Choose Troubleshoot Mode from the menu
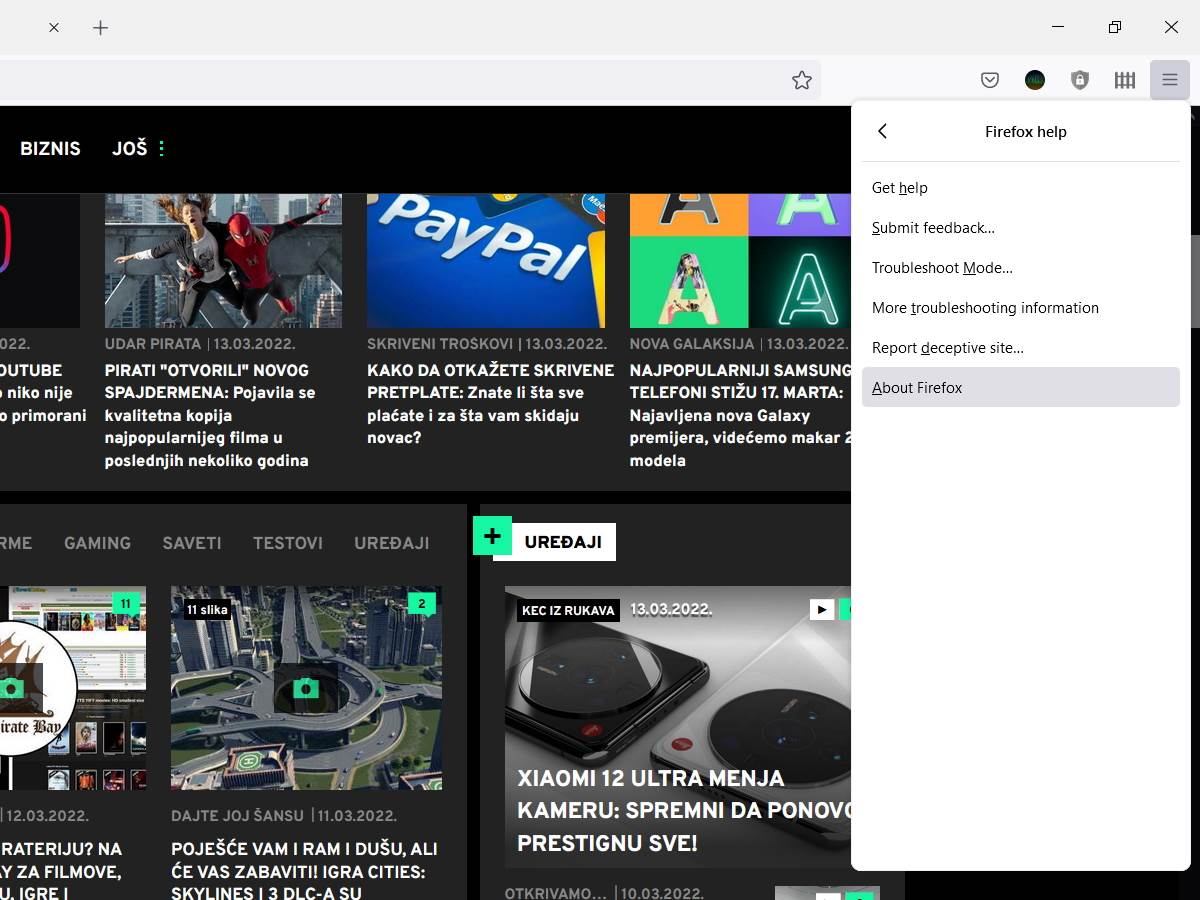Viewport: 1200px width, 900px height. coord(942,267)
